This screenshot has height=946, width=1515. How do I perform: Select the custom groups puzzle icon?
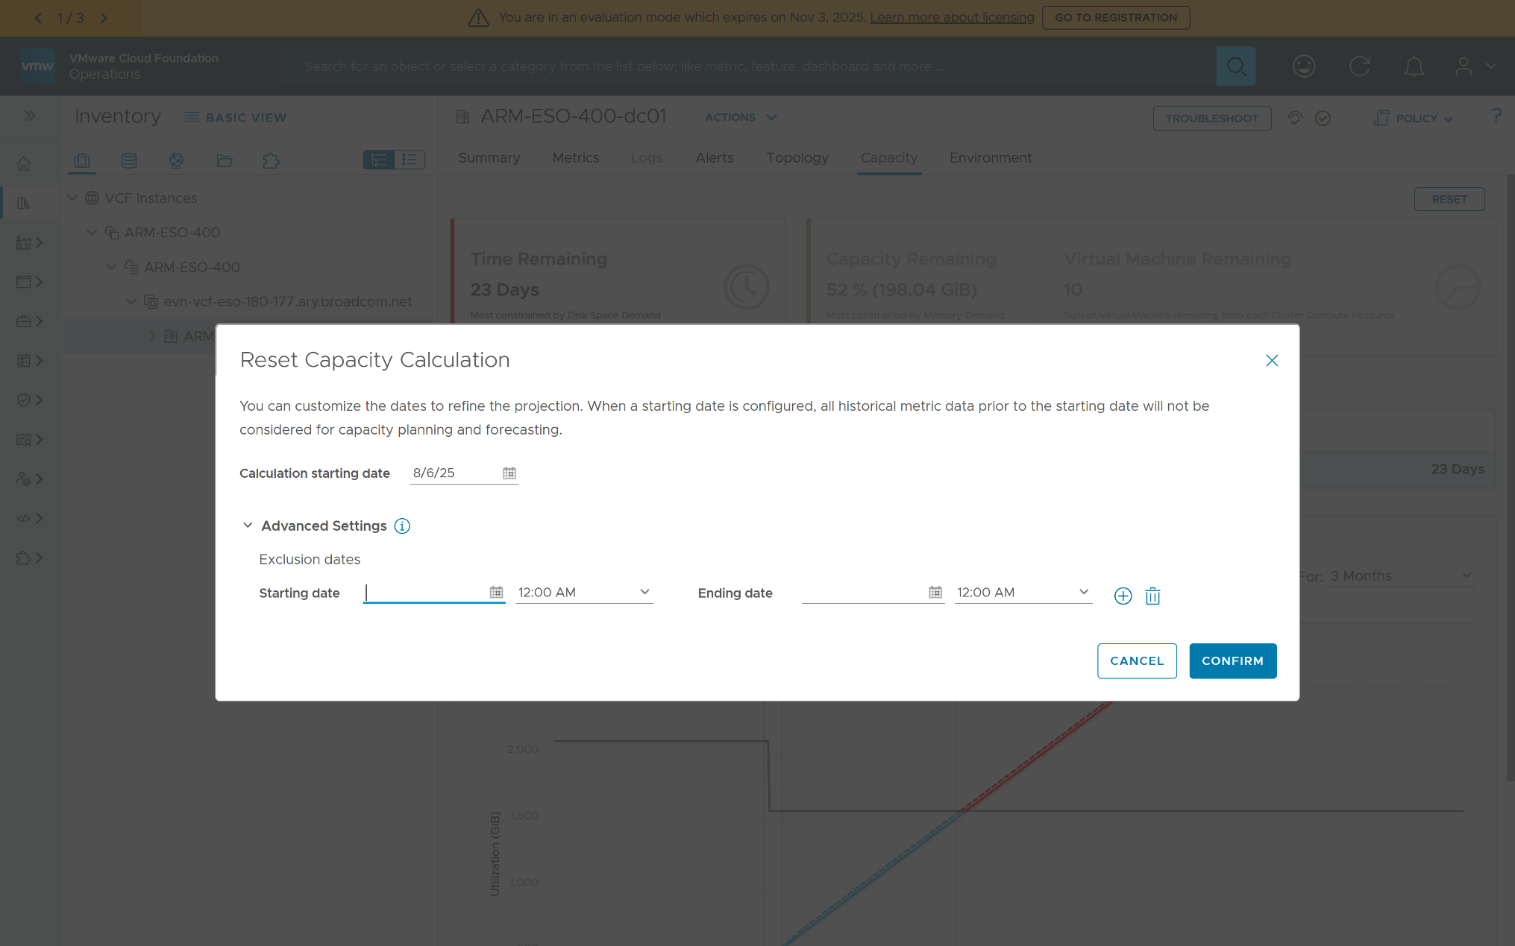(270, 160)
